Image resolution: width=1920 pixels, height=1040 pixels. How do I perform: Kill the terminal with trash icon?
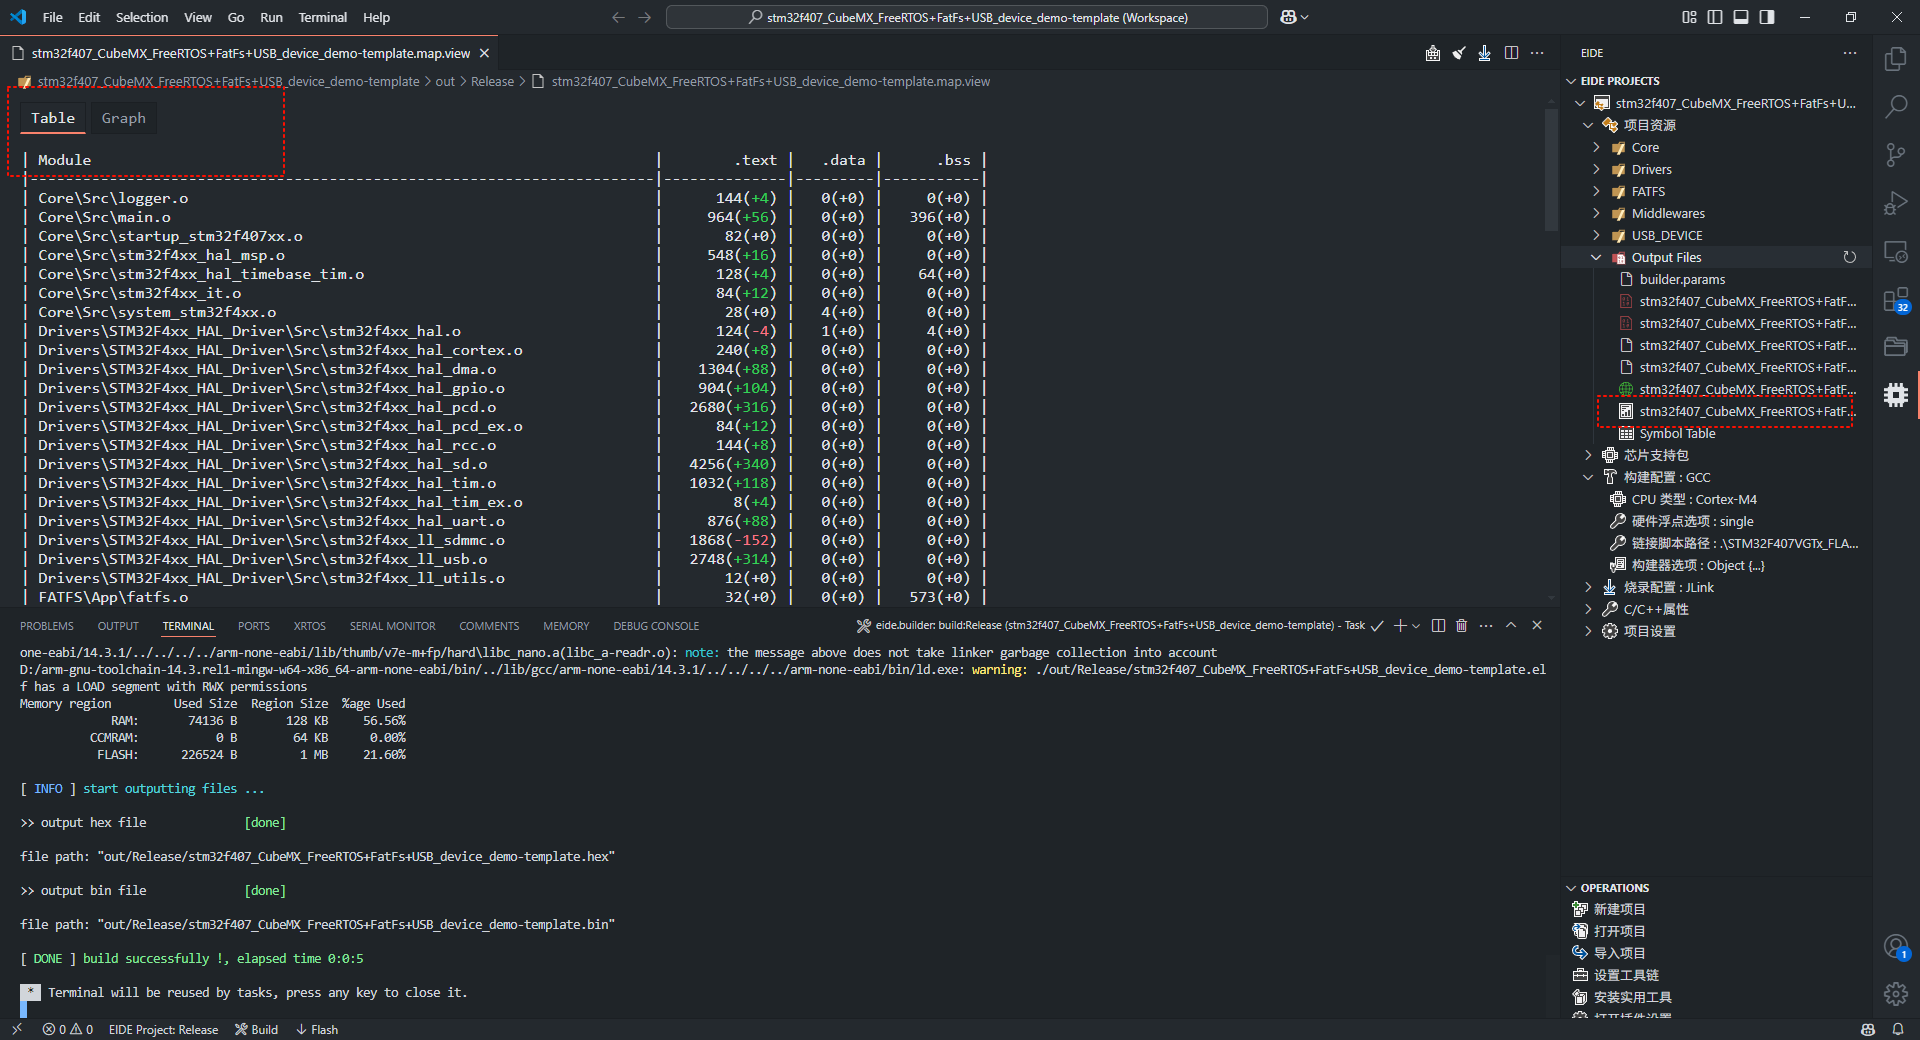pos(1461,626)
